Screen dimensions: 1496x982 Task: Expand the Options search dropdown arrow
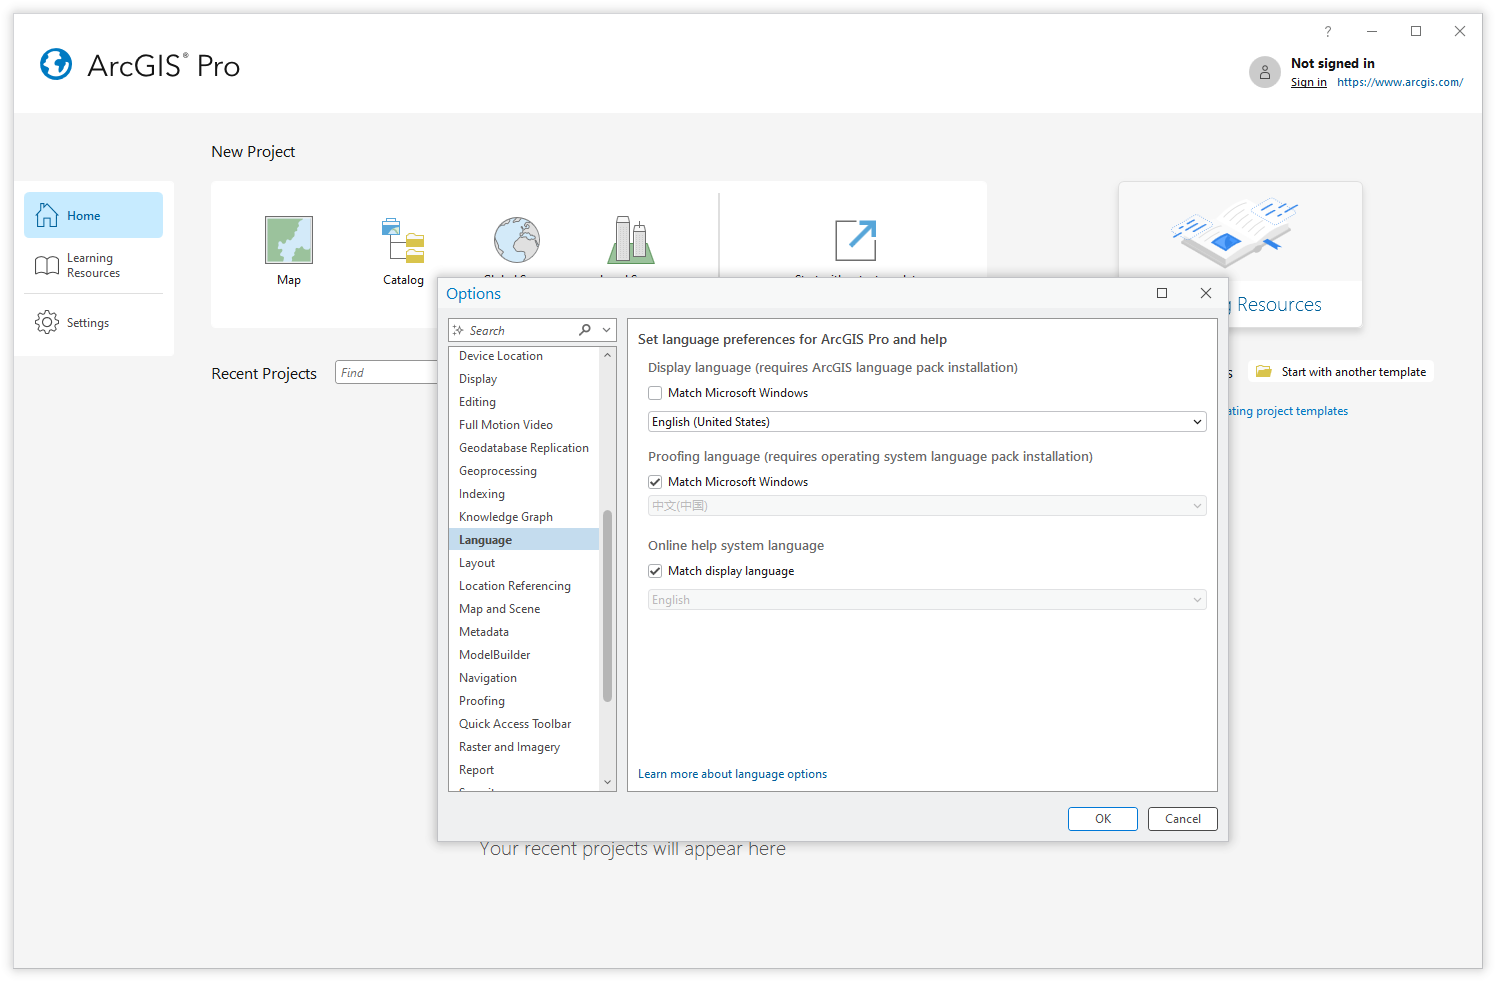[606, 330]
